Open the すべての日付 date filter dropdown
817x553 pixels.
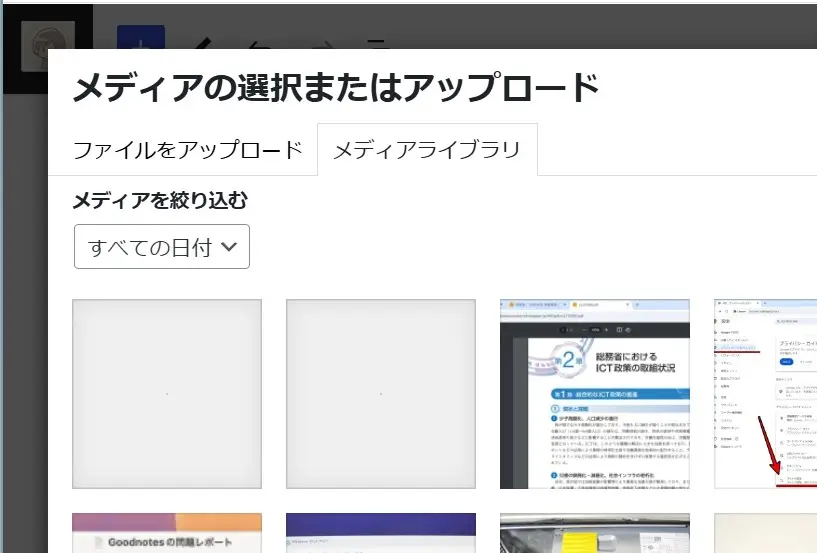(x=162, y=247)
